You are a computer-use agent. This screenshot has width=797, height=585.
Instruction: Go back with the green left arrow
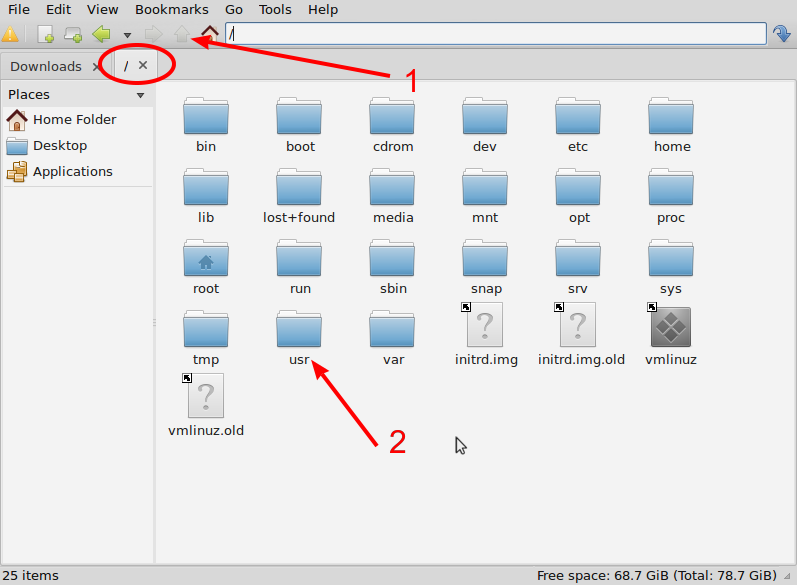click(x=102, y=35)
